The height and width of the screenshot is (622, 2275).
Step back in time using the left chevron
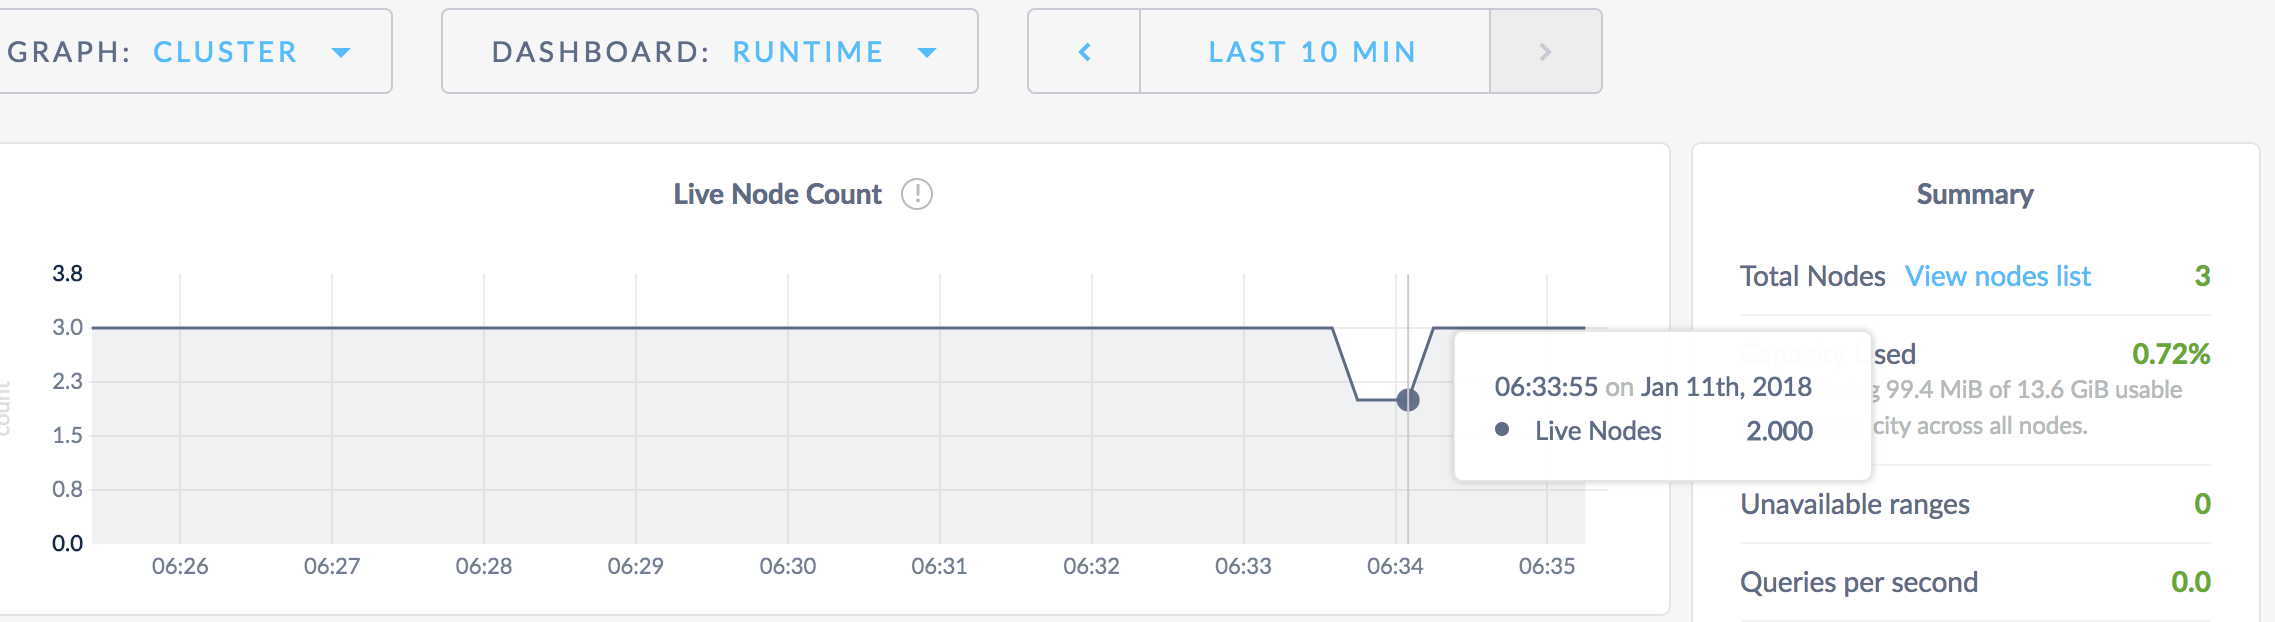[x=1083, y=52]
